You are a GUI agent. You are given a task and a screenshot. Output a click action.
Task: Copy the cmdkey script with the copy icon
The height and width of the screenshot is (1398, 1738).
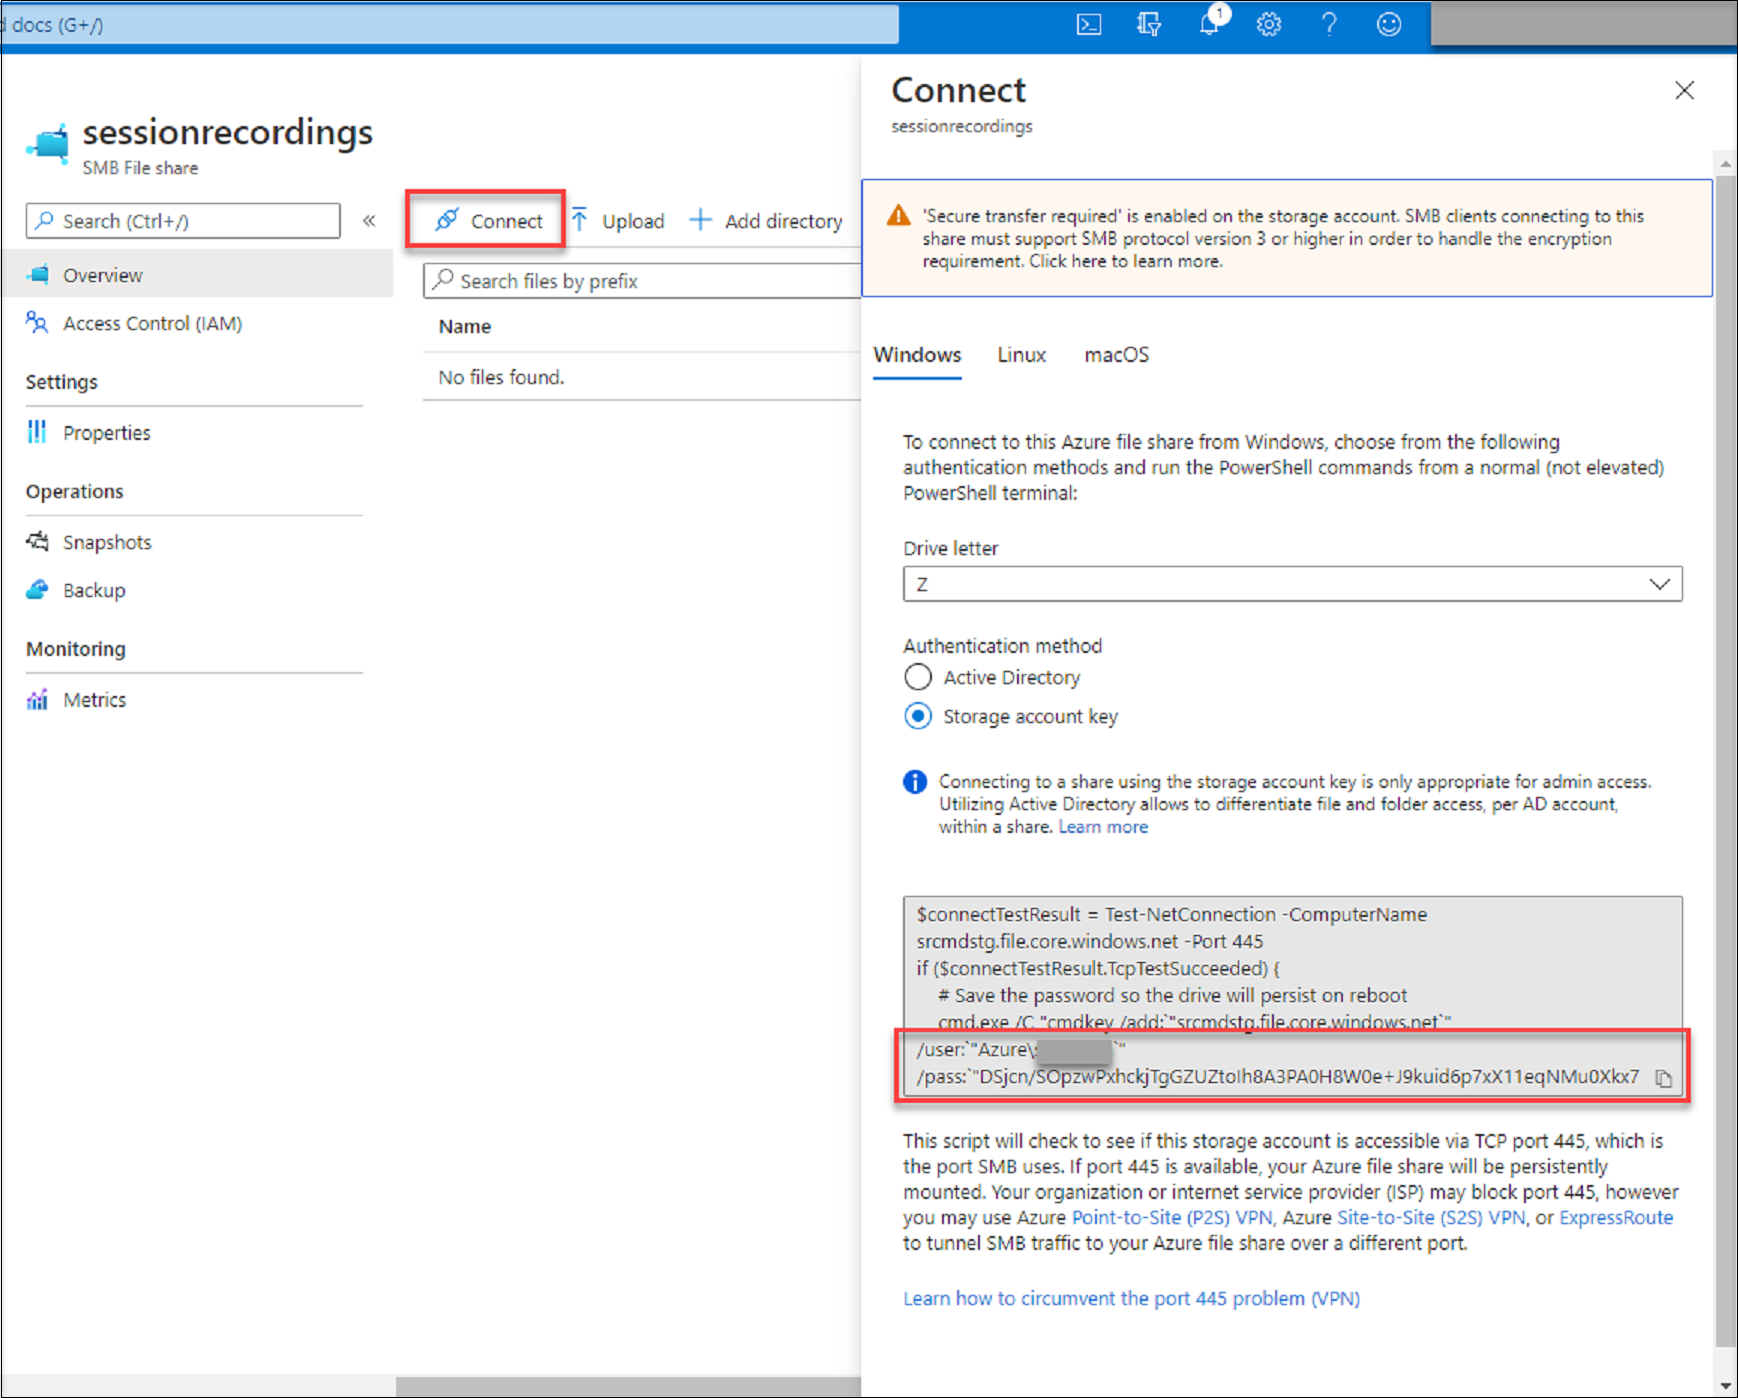[x=1663, y=1079]
